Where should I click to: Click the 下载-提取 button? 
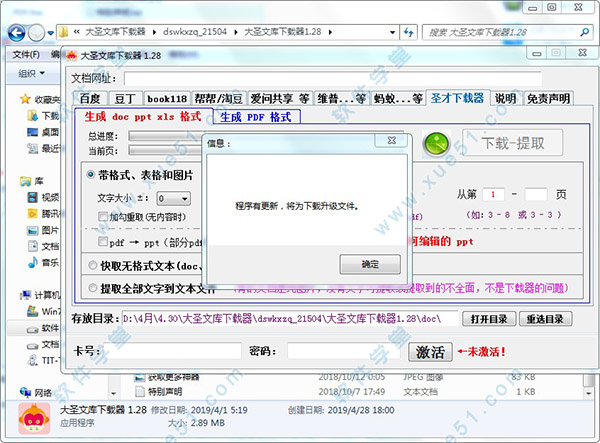coord(513,143)
